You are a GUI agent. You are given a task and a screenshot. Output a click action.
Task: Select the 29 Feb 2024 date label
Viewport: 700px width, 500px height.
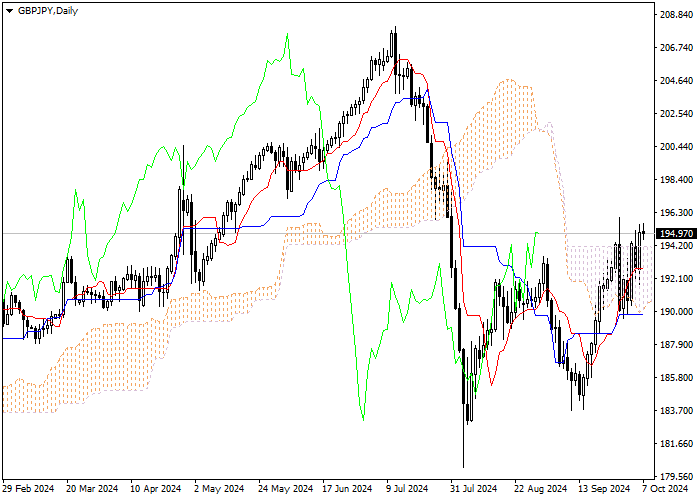click(x=29, y=489)
